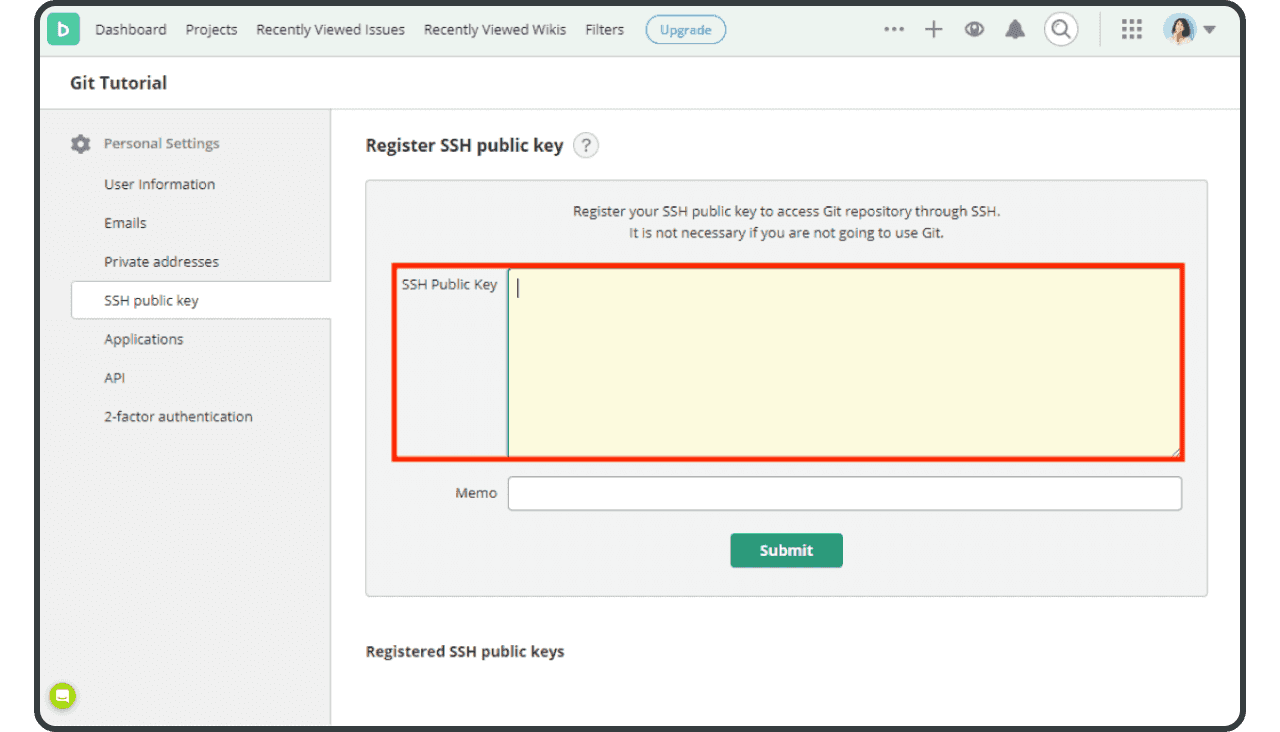Open the chat support bubble

[62, 696]
